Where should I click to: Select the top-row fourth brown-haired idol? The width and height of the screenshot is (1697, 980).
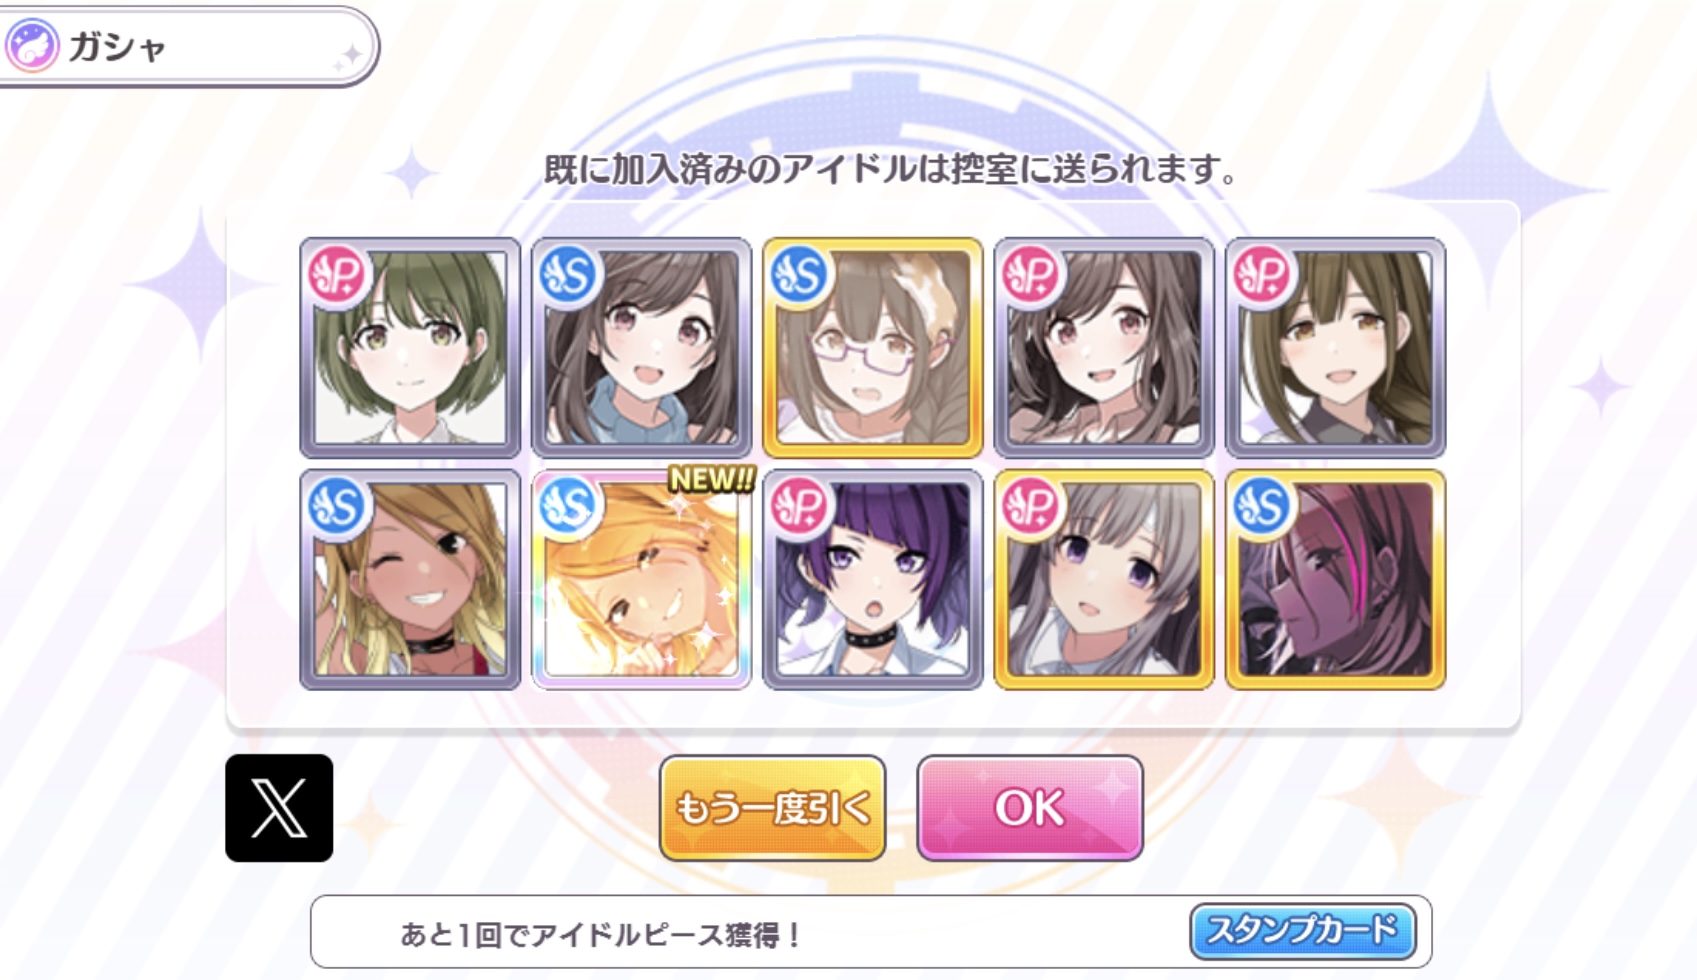click(x=1104, y=348)
